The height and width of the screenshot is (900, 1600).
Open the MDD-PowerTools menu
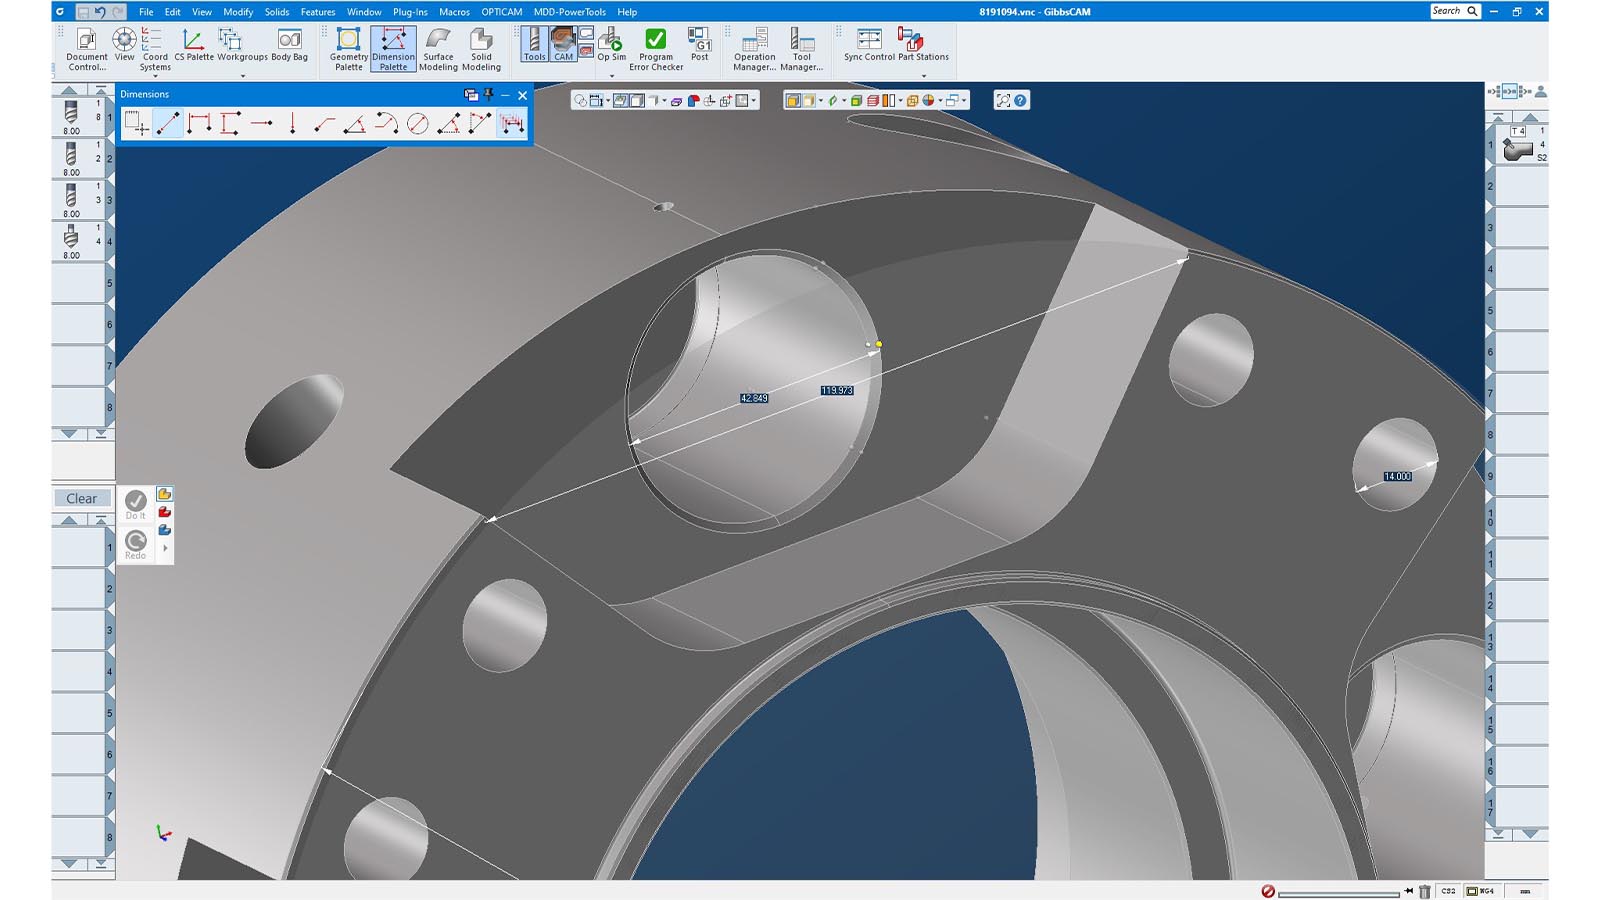point(569,12)
